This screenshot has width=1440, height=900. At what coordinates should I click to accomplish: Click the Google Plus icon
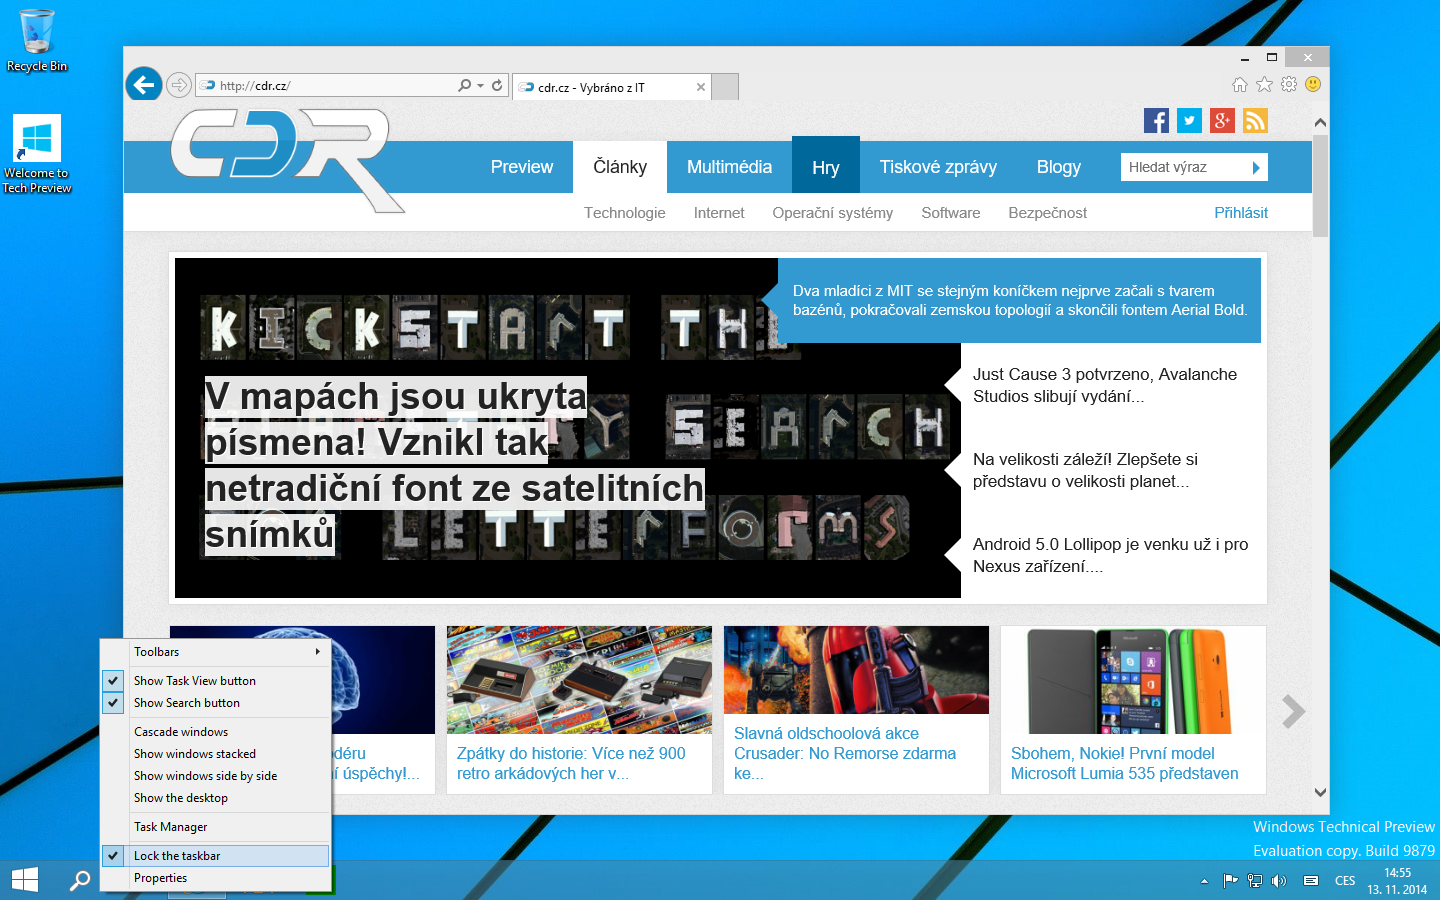[1222, 121]
